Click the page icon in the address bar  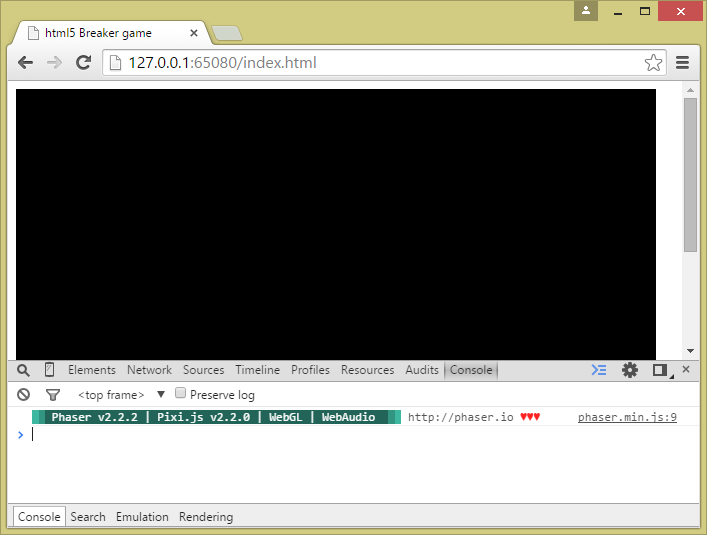115,63
